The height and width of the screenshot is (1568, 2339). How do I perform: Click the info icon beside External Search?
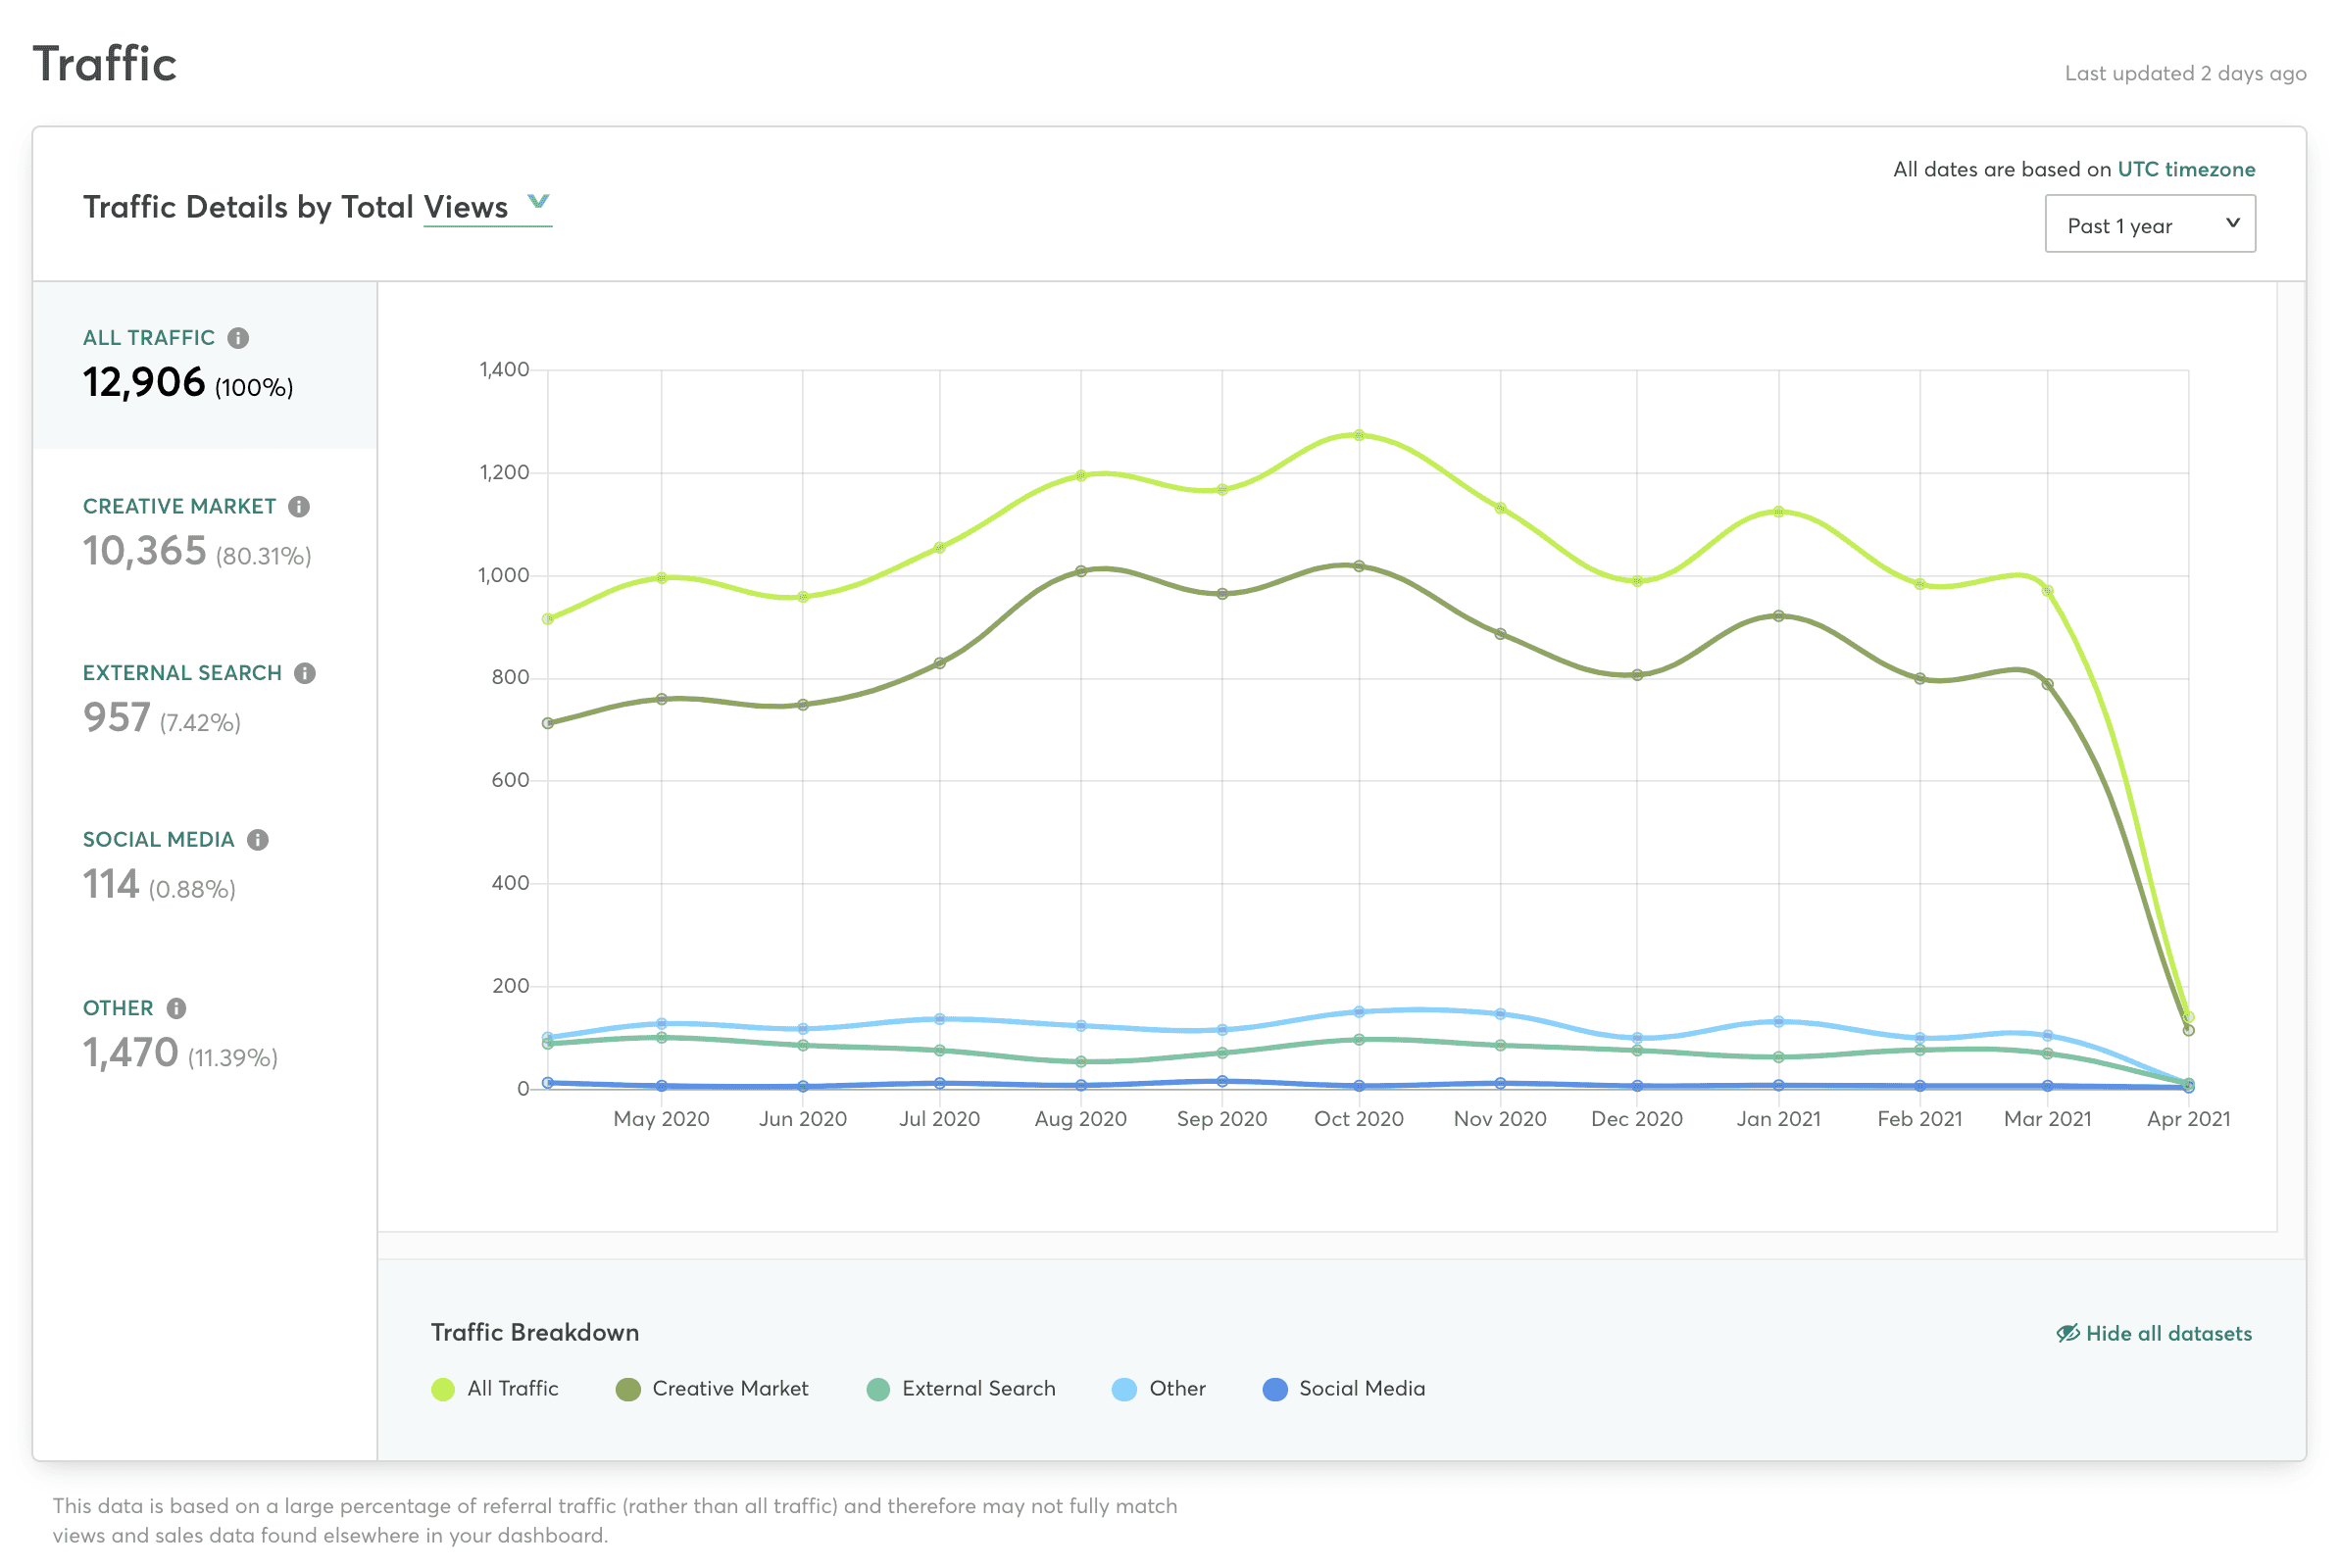pos(305,674)
